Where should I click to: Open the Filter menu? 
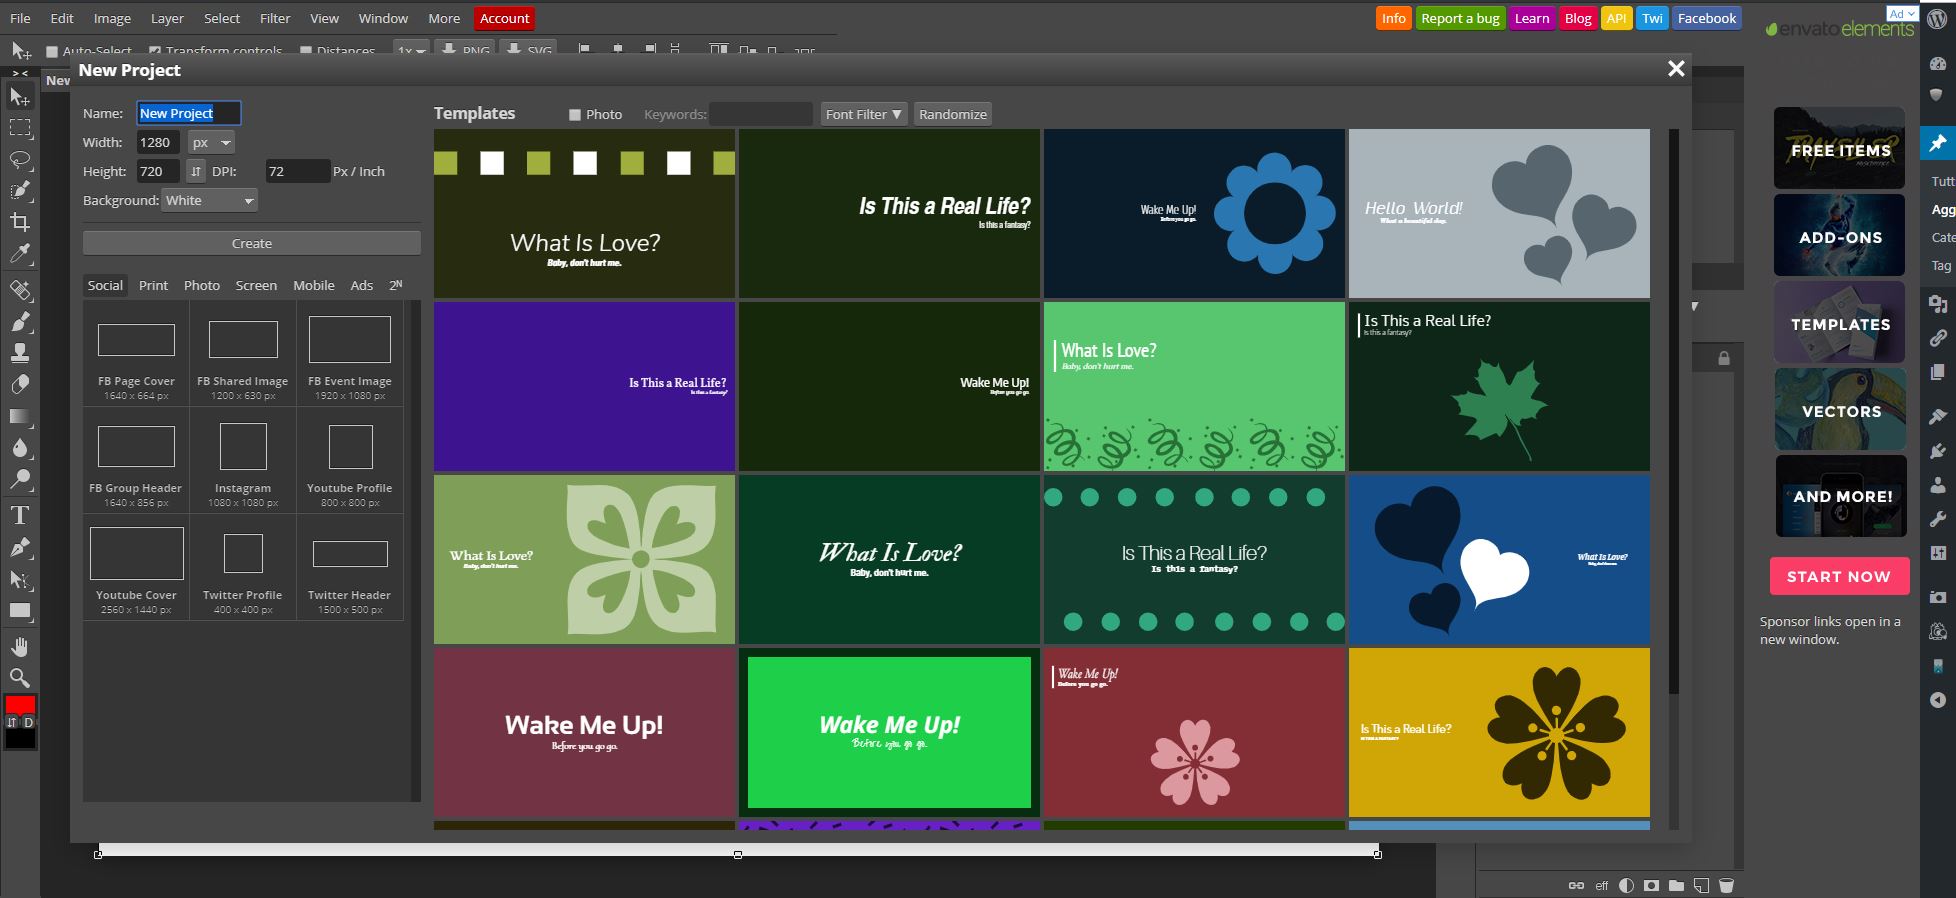coord(275,18)
